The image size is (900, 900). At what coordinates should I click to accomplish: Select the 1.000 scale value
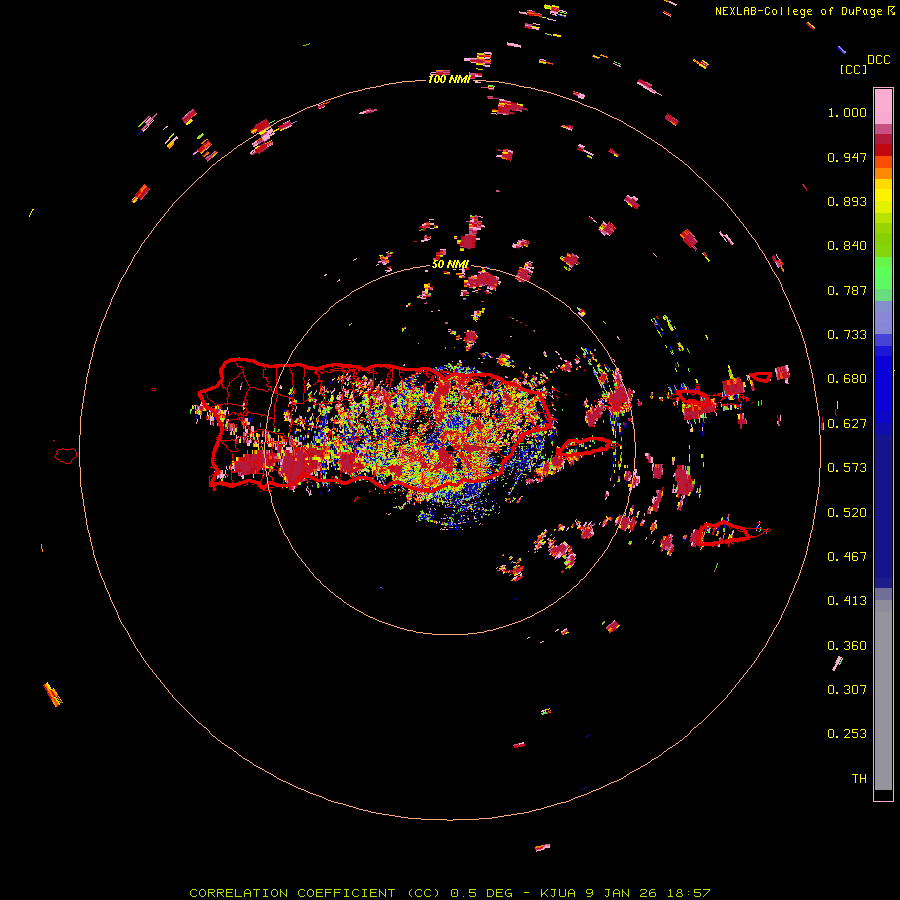[x=847, y=112]
